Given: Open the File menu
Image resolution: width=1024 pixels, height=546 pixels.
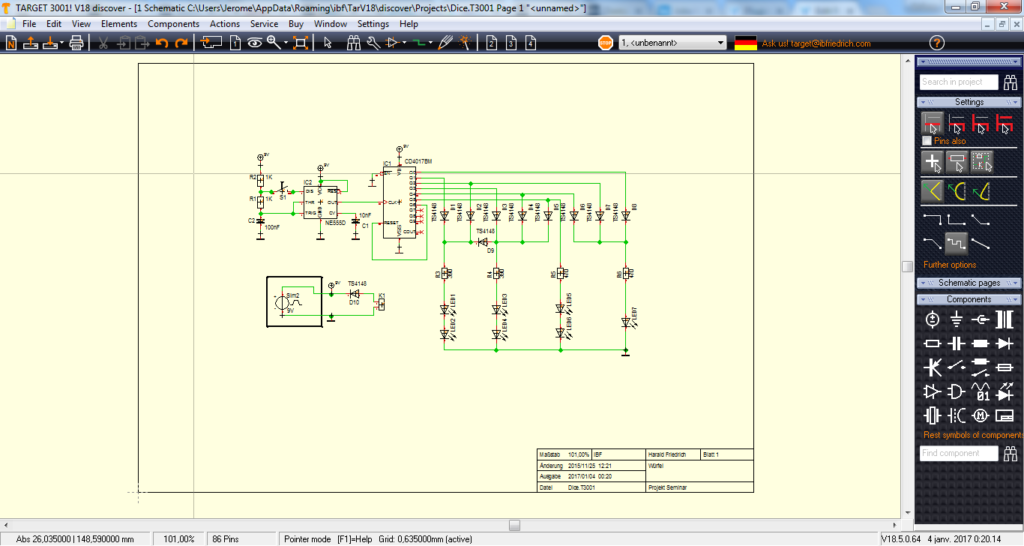Looking at the screenshot, I should click(29, 24).
